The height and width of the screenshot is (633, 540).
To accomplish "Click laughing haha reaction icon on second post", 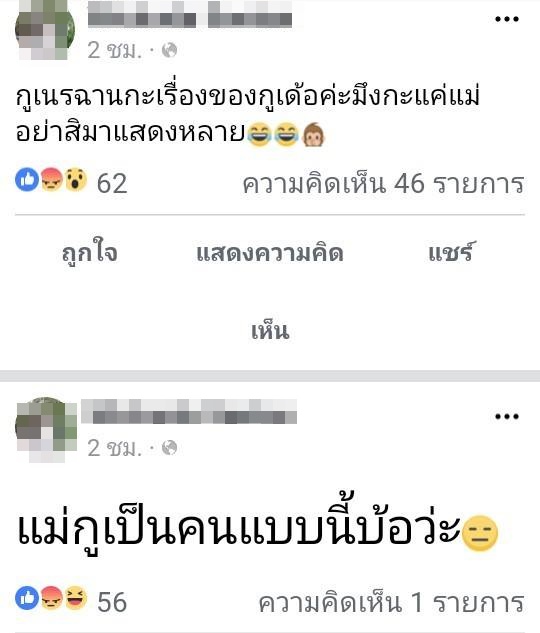I will pos(76,598).
